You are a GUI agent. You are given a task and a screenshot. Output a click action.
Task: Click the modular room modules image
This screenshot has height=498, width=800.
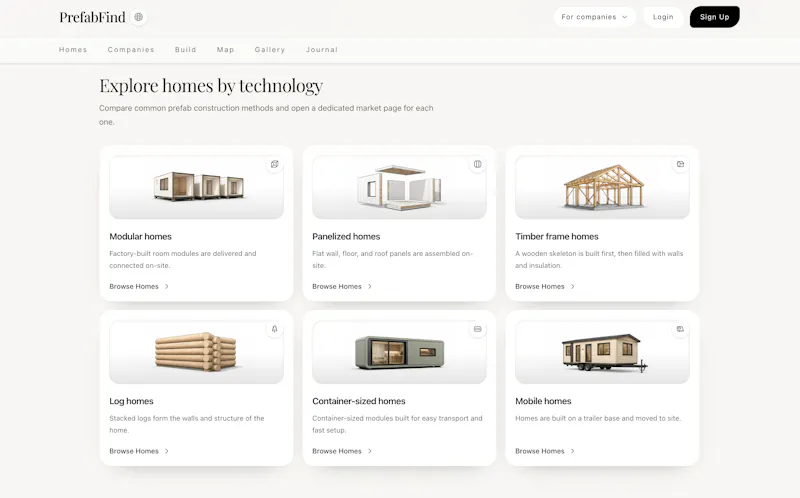tap(198, 186)
